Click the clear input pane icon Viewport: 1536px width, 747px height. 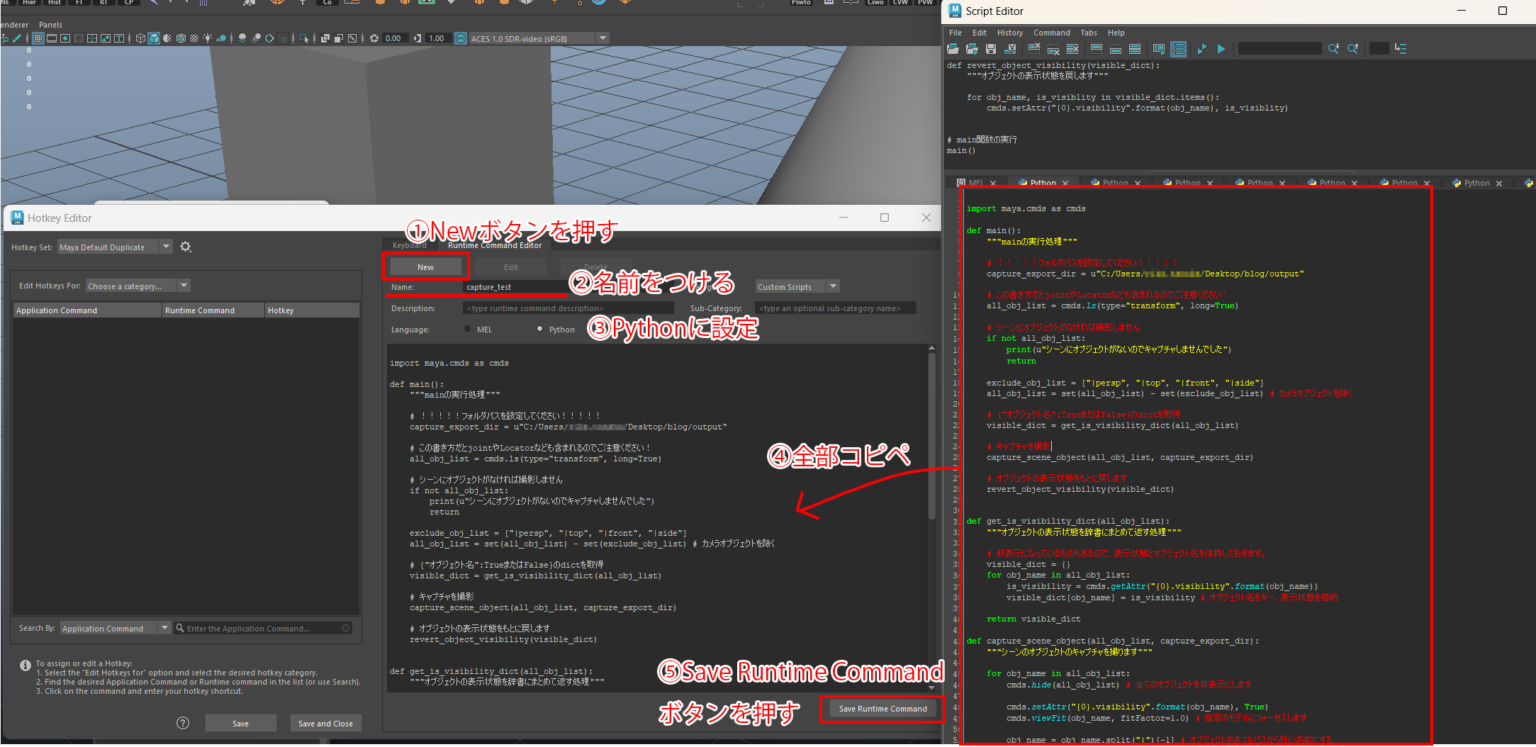tap(1053, 48)
